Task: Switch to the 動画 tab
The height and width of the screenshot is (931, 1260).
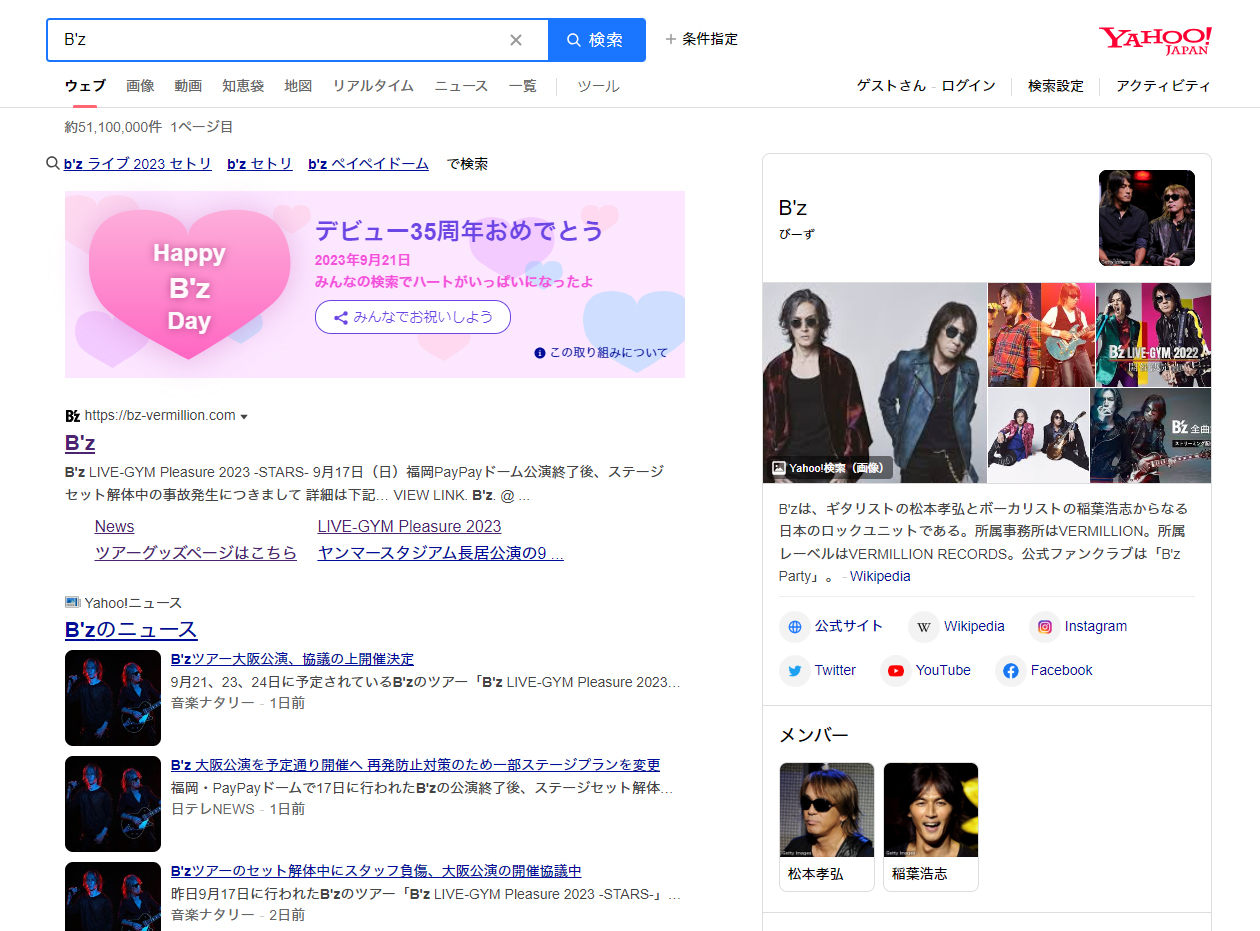Action: 188,86
